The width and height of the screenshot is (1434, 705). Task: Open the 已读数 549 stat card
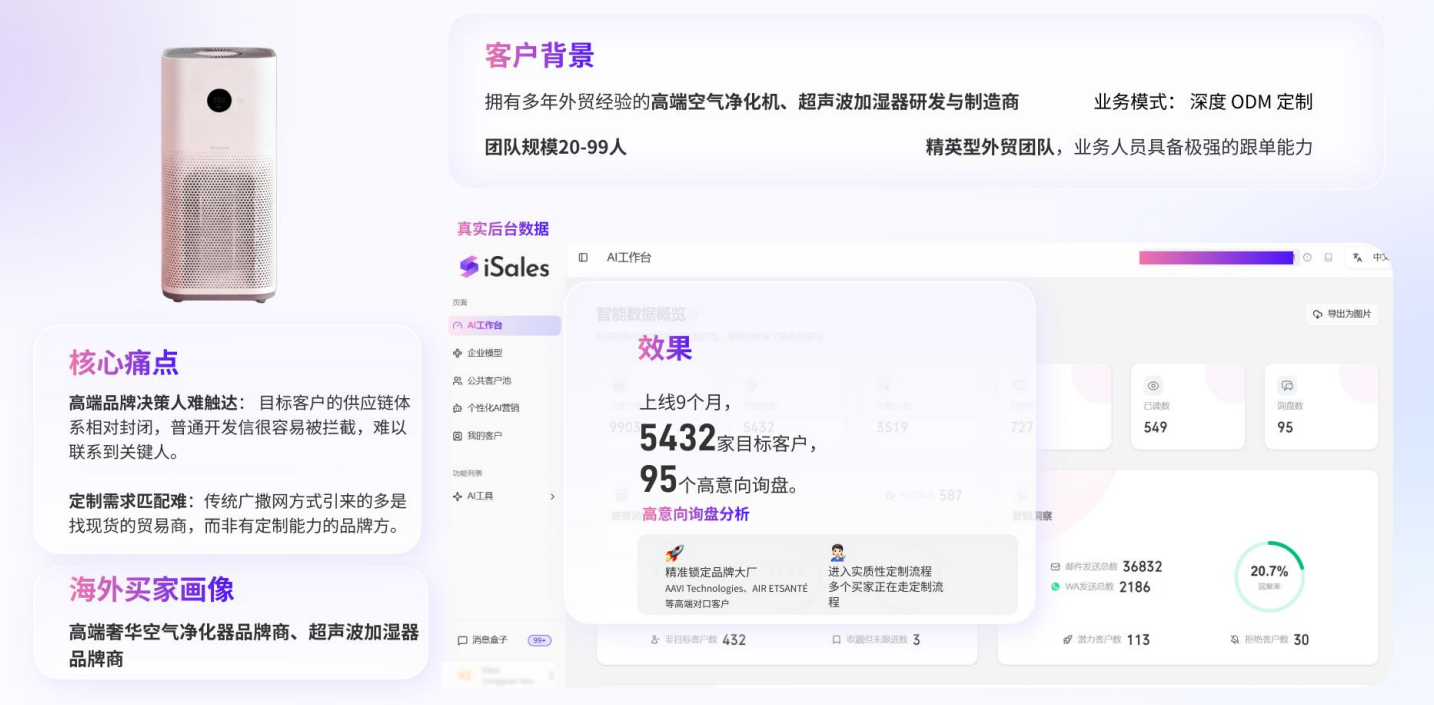coord(1188,406)
